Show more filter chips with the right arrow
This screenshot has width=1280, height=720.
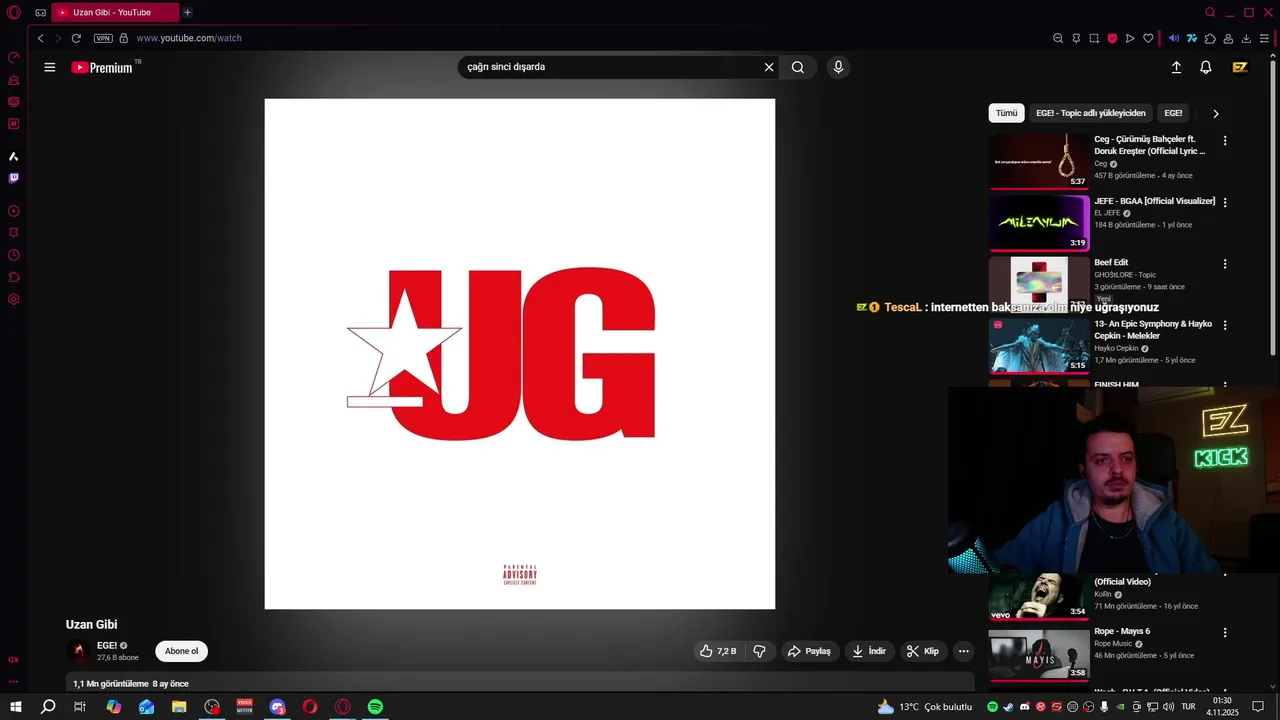click(1216, 114)
